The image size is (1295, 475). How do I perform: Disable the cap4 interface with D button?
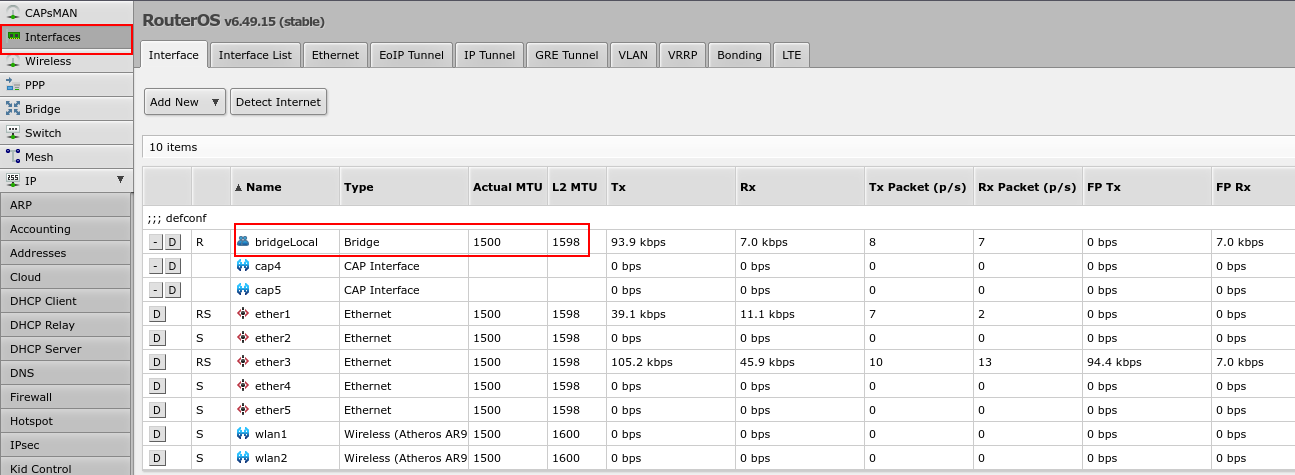click(172, 266)
